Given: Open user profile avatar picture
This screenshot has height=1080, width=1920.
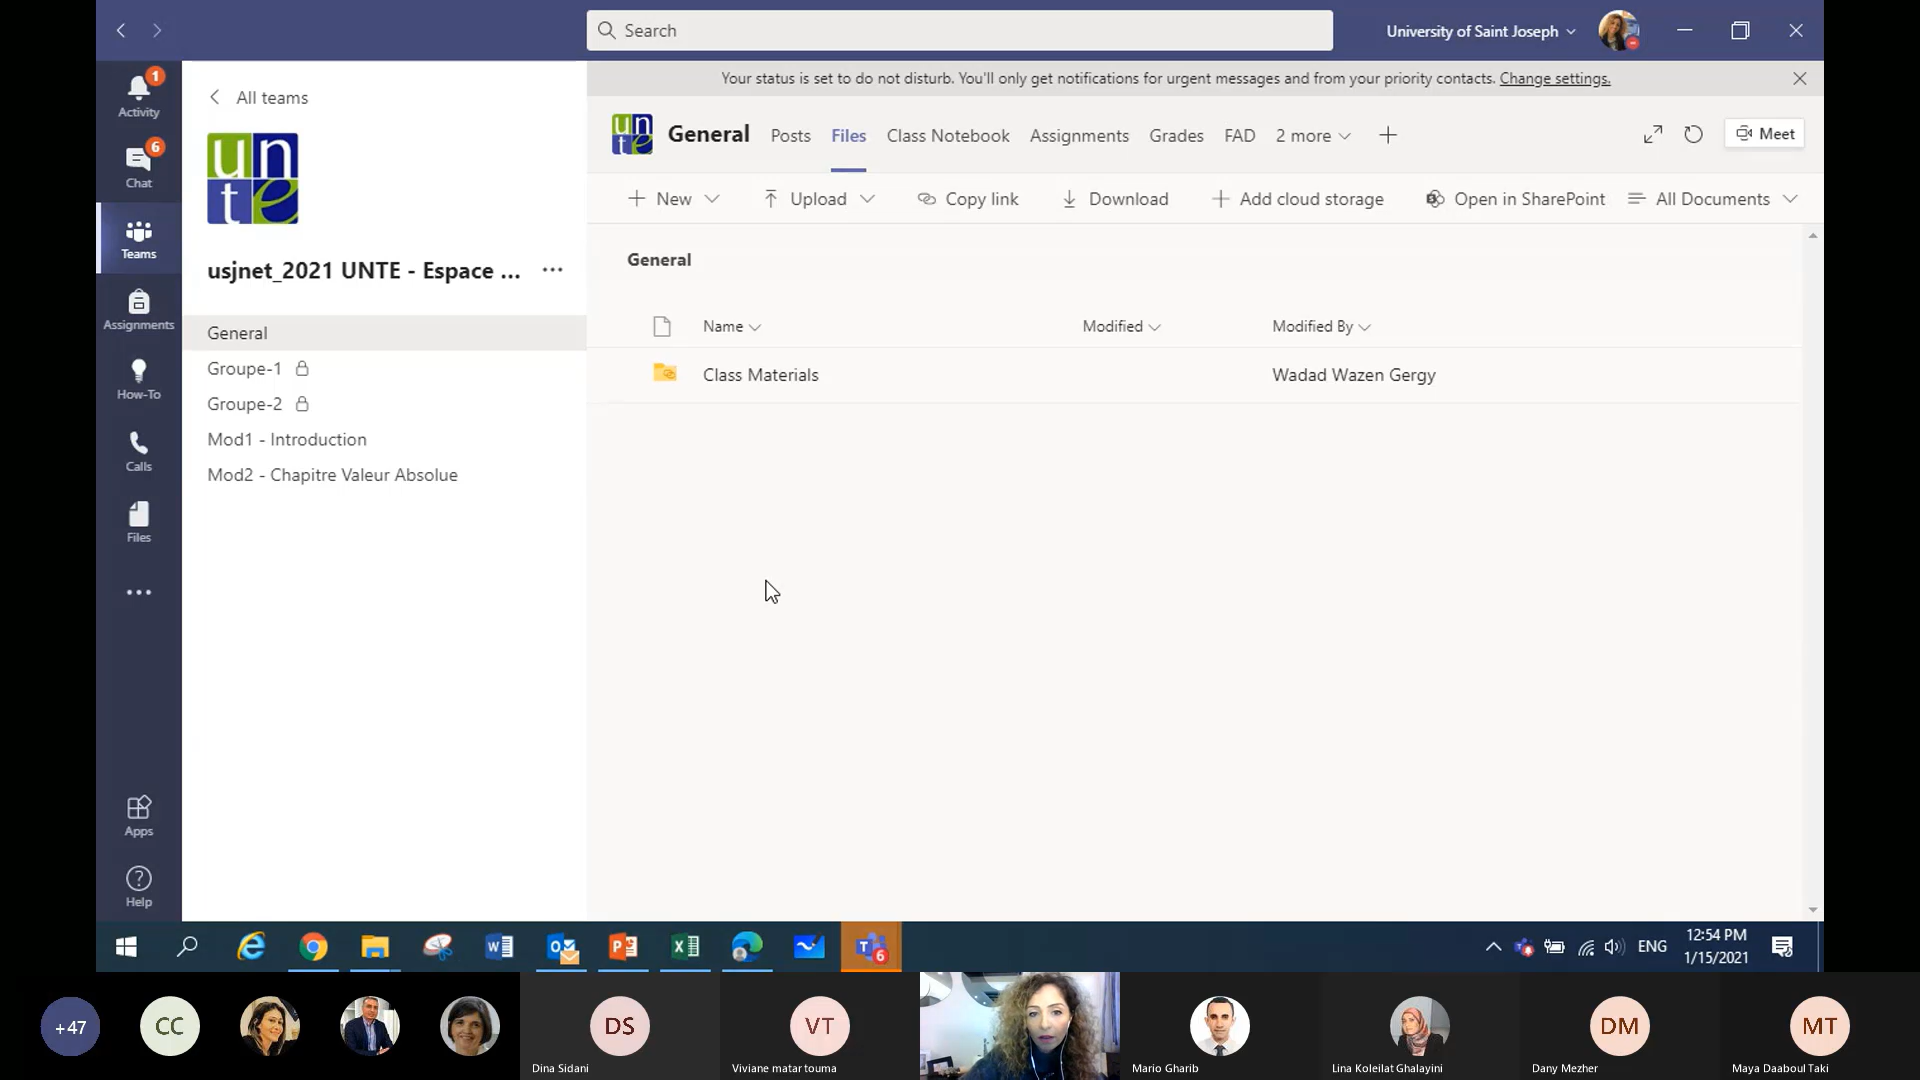Looking at the screenshot, I should (x=1619, y=30).
